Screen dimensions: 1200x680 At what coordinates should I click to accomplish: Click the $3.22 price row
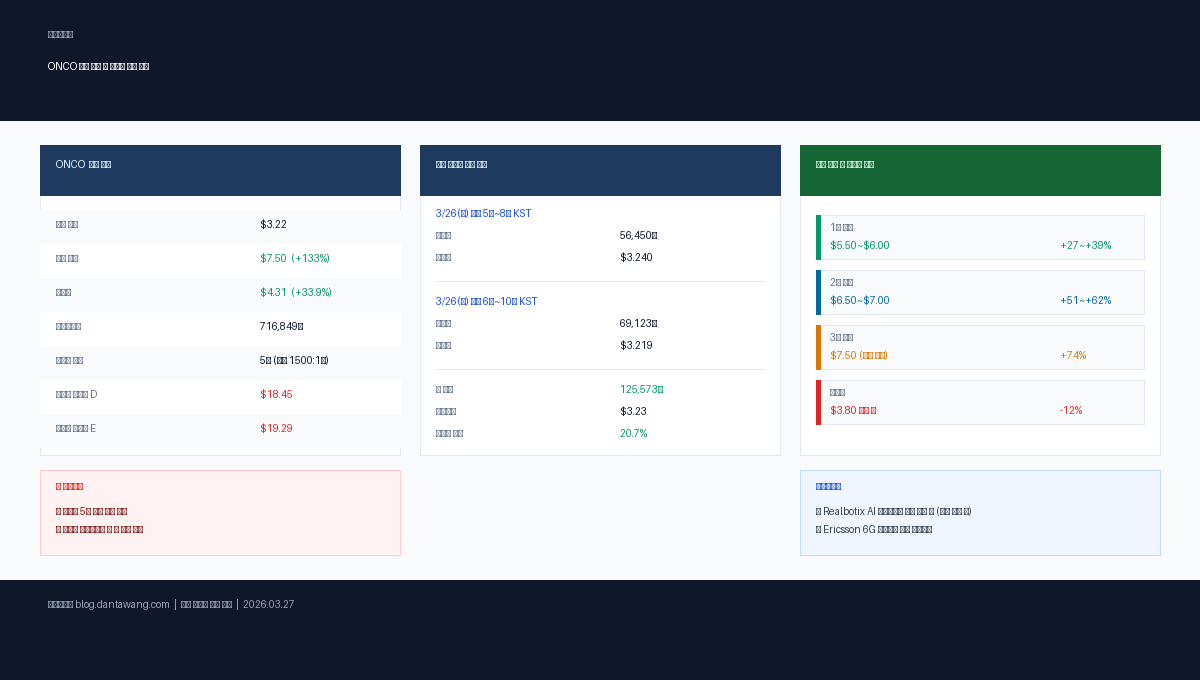(220, 225)
